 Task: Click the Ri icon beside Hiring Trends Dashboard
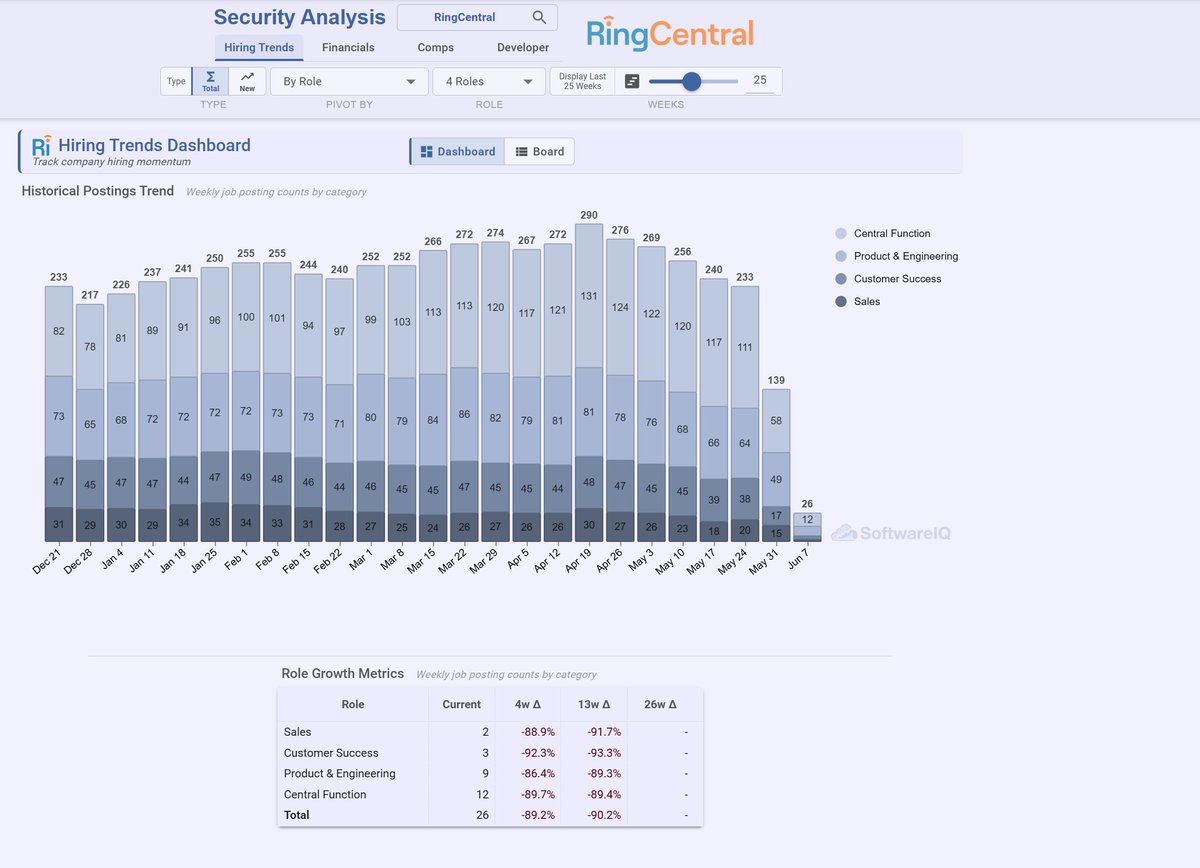41,146
